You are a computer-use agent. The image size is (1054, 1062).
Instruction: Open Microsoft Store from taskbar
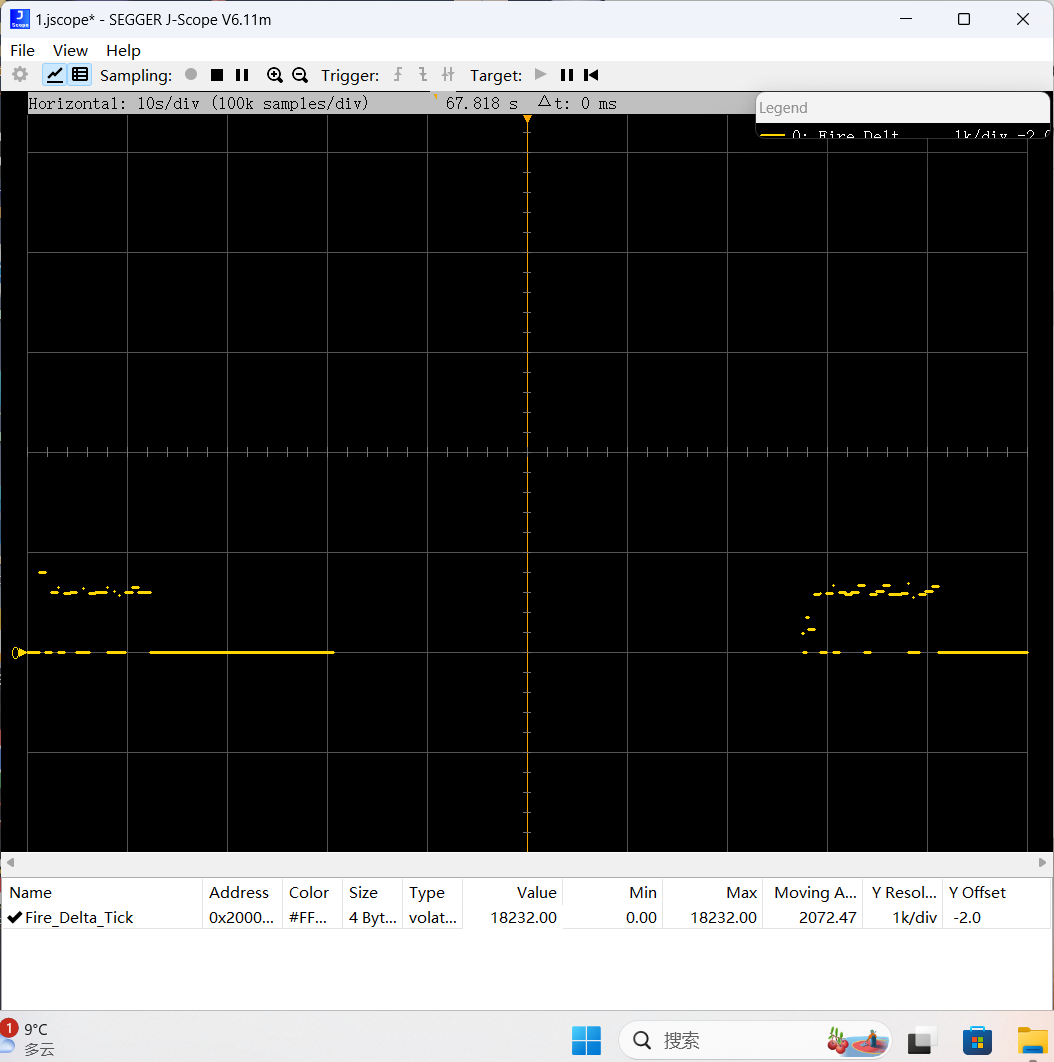coord(977,1040)
